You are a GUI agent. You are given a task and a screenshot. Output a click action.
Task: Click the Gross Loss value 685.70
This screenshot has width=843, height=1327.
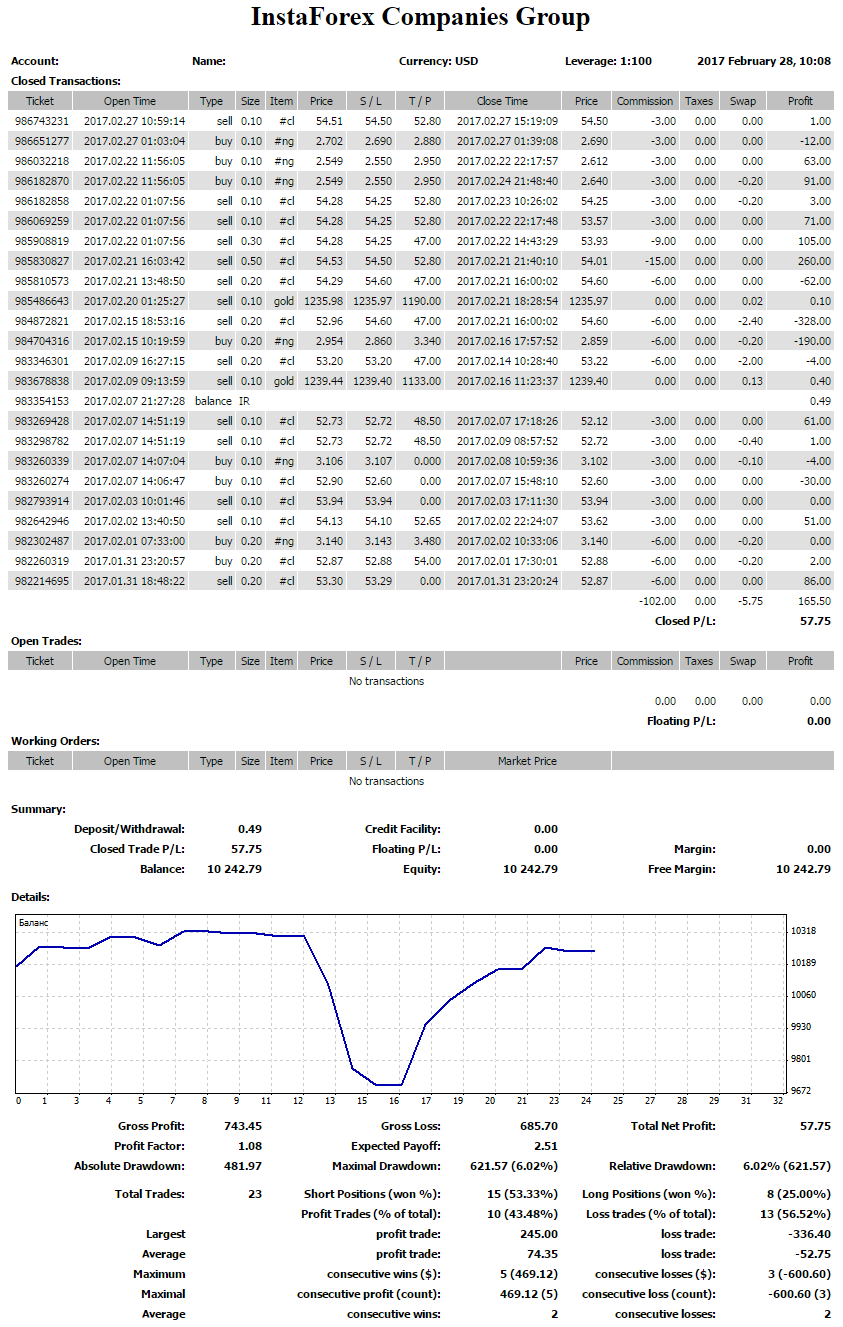click(538, 1126)
